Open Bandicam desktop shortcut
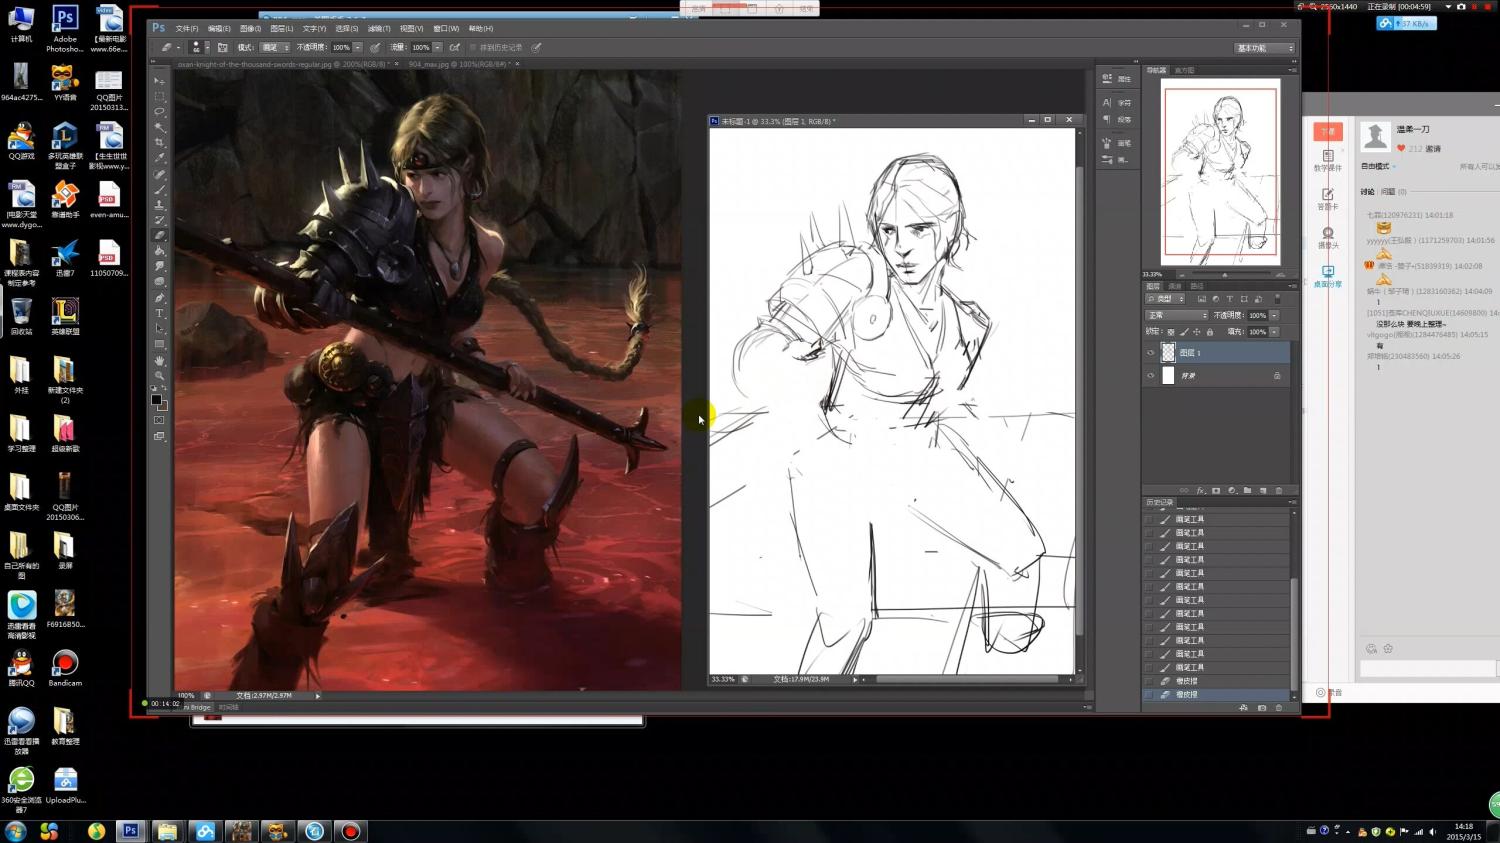 (x=65, y=668)
